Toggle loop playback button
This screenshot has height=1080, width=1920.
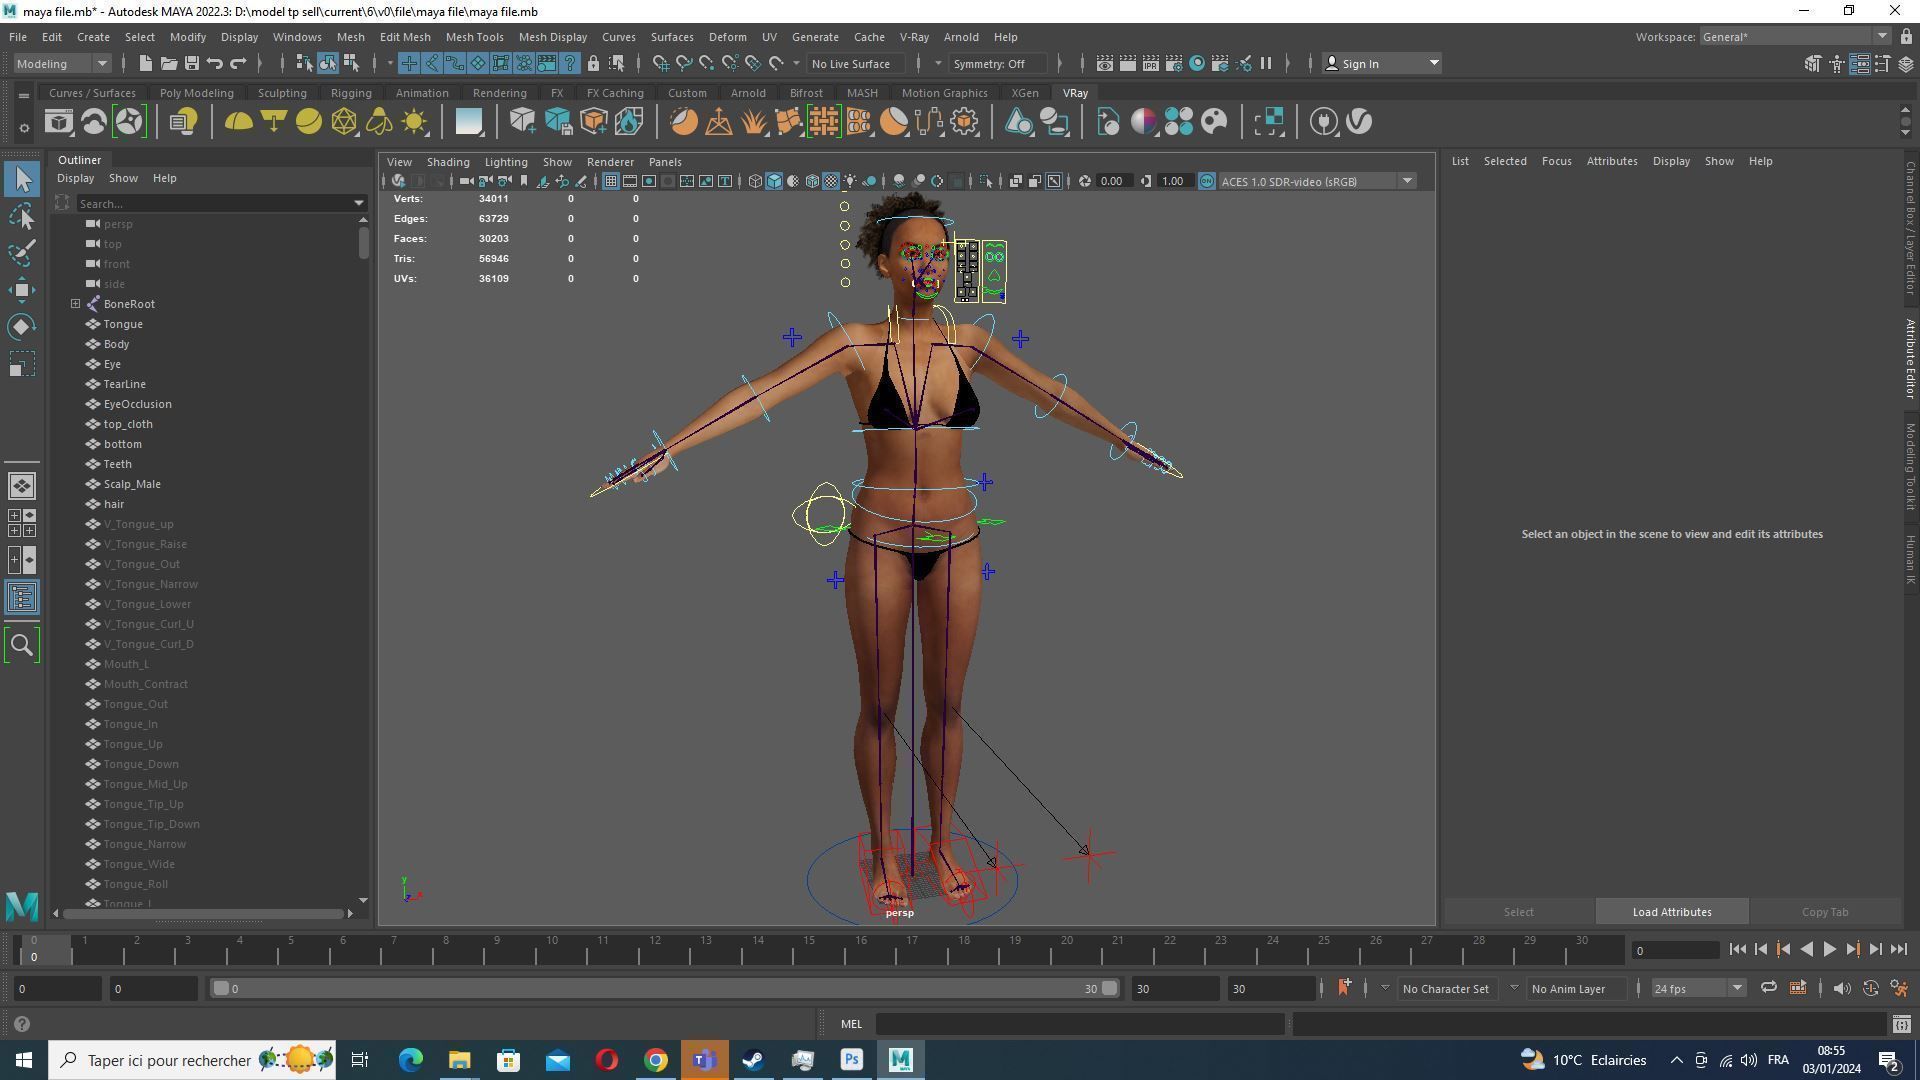pos(1769,989)
